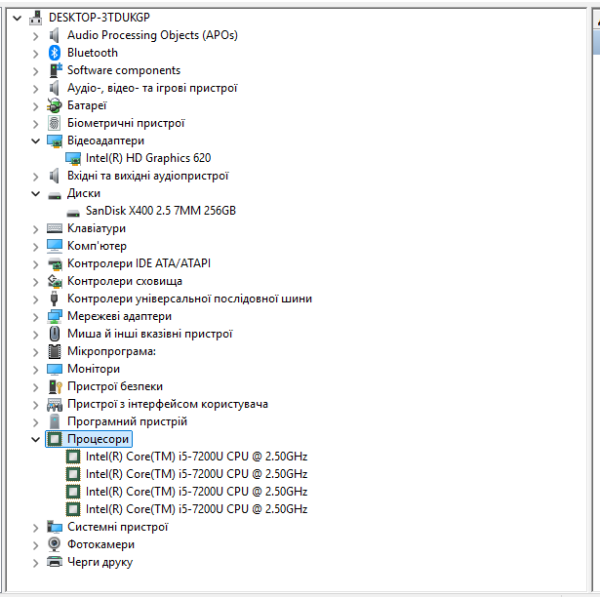
Task: Expand the Bluetooth category
Action: [36, 54]
